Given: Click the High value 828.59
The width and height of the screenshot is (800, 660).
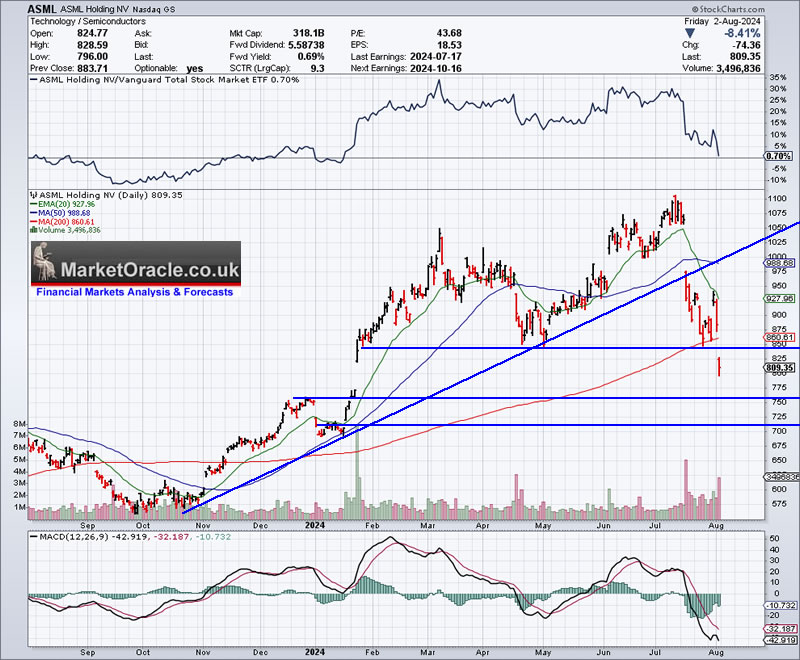Looking at the screenshot, I should [92, 45].
